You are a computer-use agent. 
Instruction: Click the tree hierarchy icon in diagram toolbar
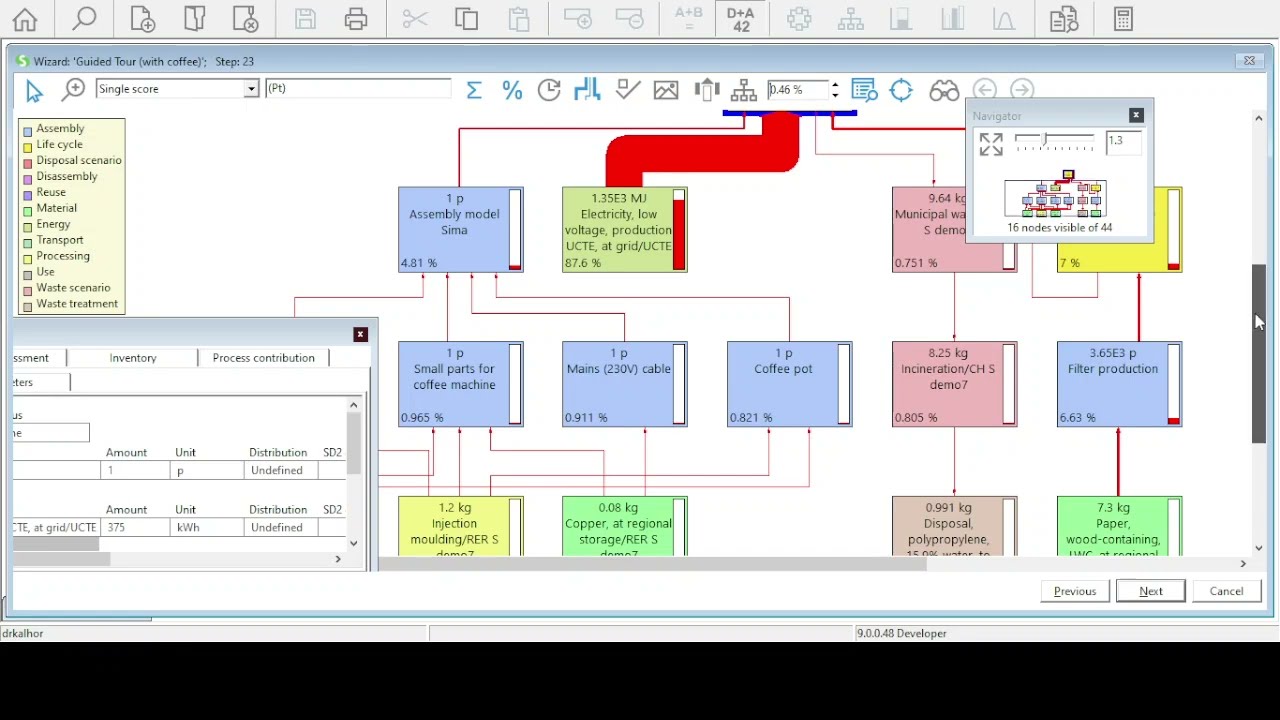pyautogui.click(x=744, y=90)
